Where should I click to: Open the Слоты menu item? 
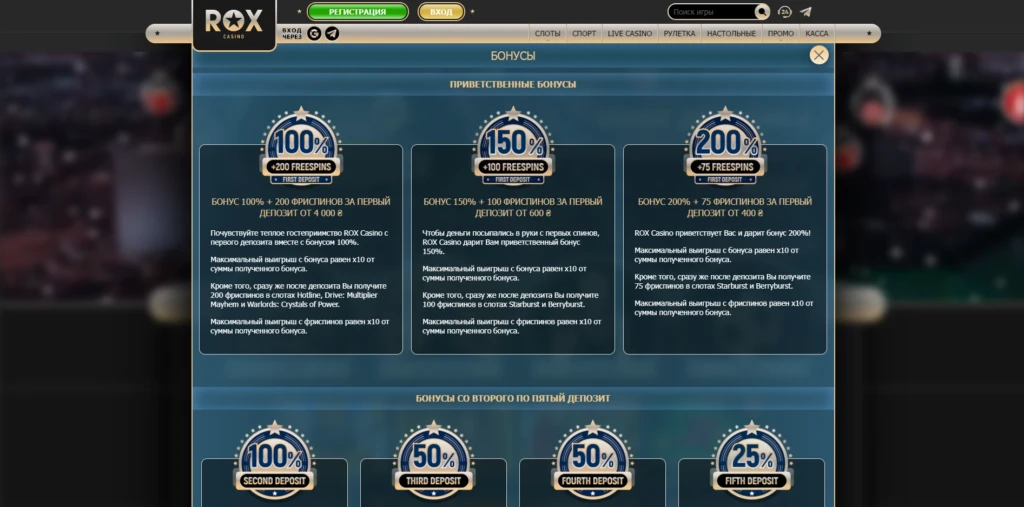[547, 33]
